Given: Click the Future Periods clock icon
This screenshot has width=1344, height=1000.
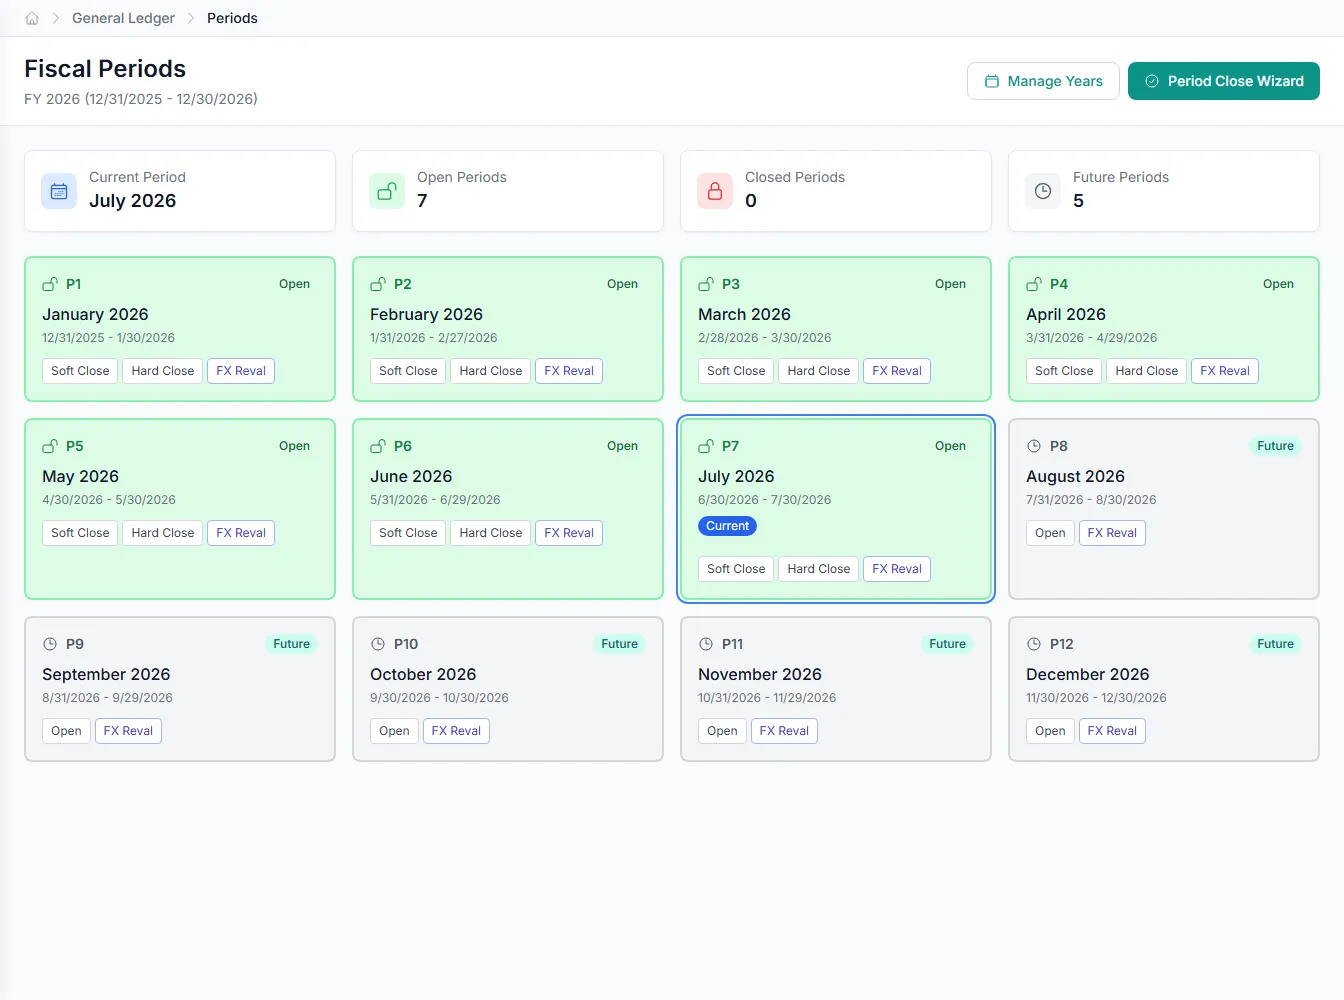Looking at the screenshot, I should [x=1043, y=191].
